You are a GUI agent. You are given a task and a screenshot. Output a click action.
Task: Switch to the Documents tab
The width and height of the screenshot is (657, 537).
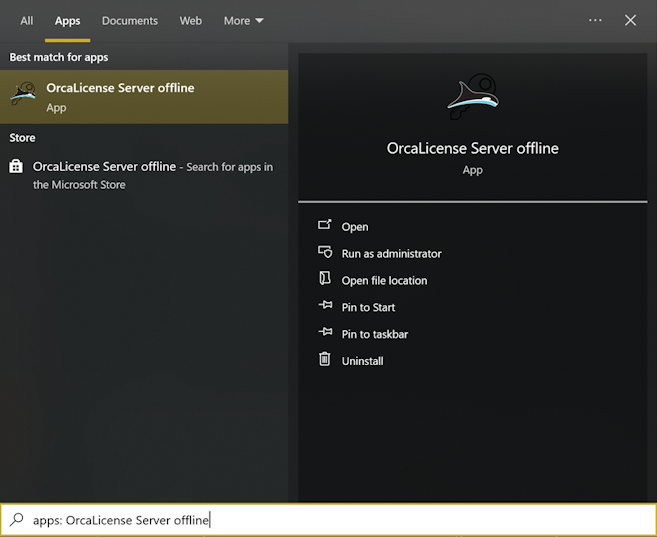point(130,20)
